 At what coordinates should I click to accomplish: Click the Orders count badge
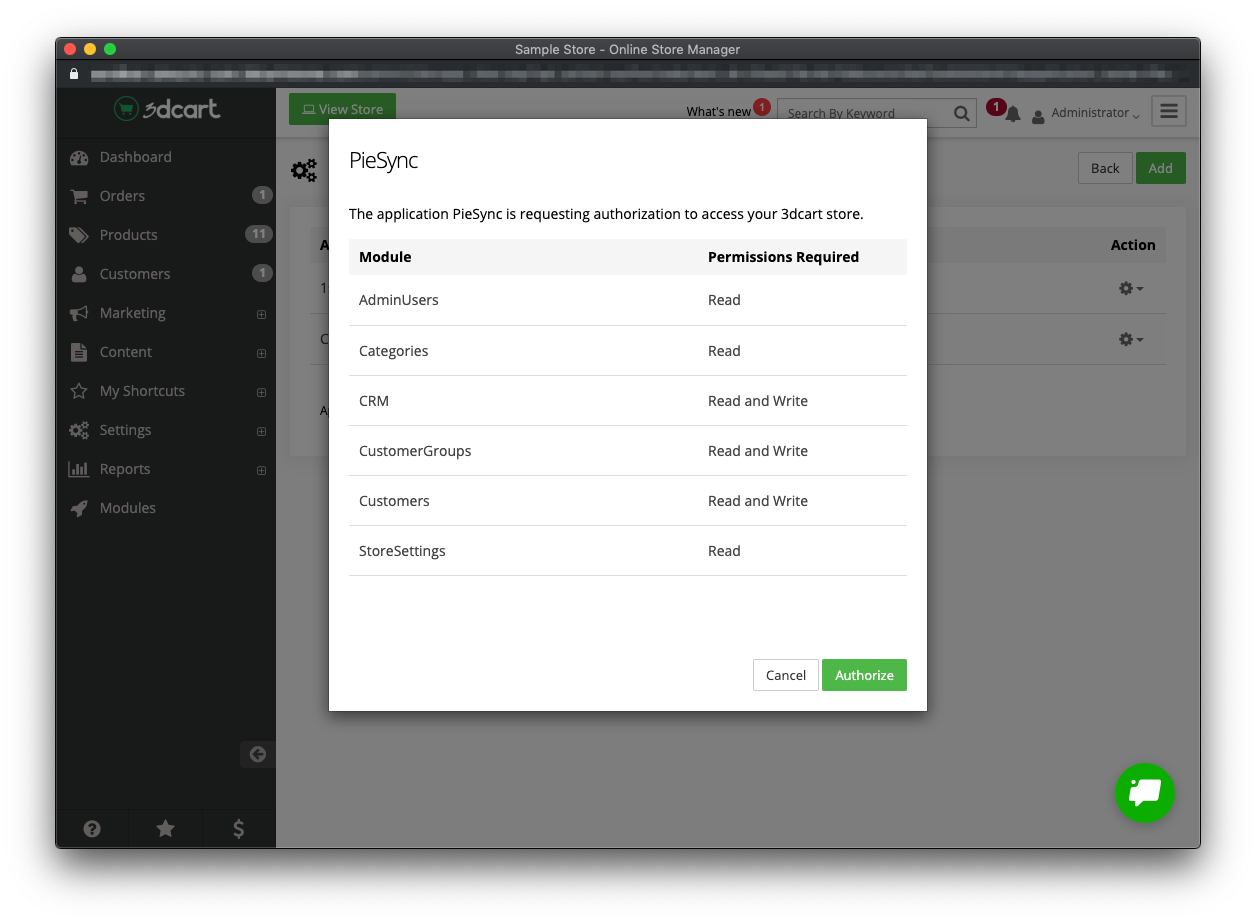pyautogui.click(x=262, y=195)
